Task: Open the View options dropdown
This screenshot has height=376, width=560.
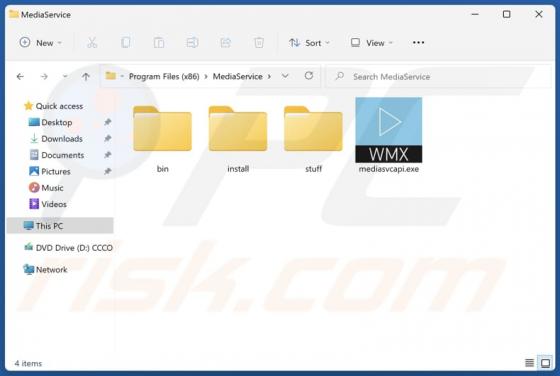Action: point(371,43)
